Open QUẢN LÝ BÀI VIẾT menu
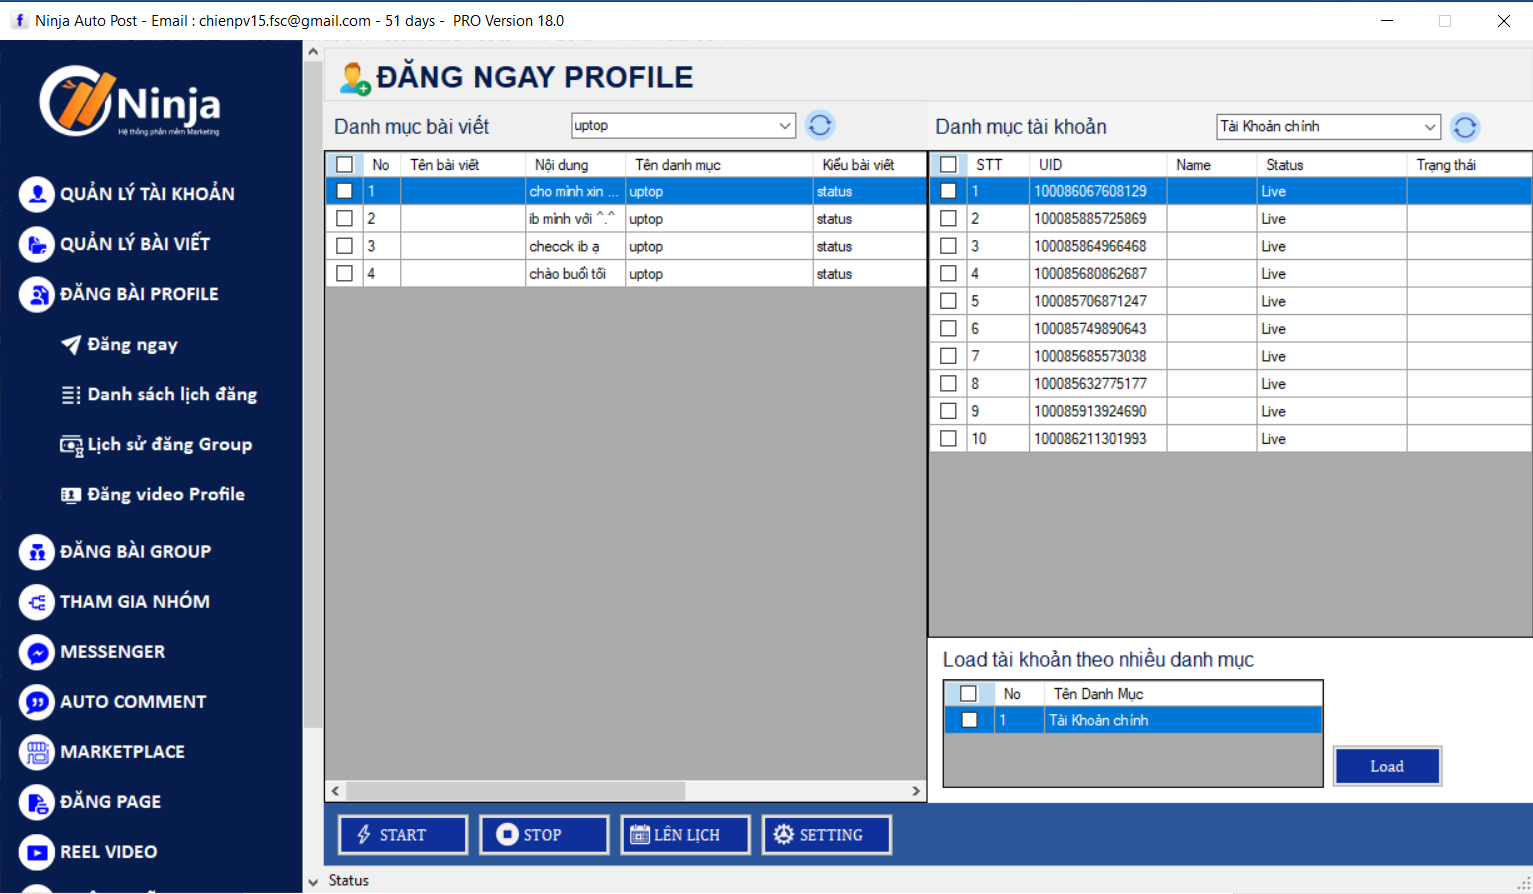The height and width of the screenshot is (894, 1533). (x=135, y=244)
